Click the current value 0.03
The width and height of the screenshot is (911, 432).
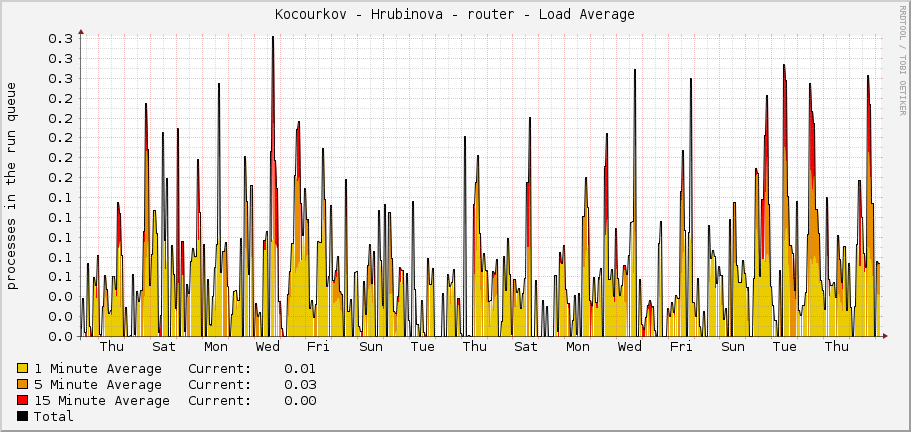[300, 384]
